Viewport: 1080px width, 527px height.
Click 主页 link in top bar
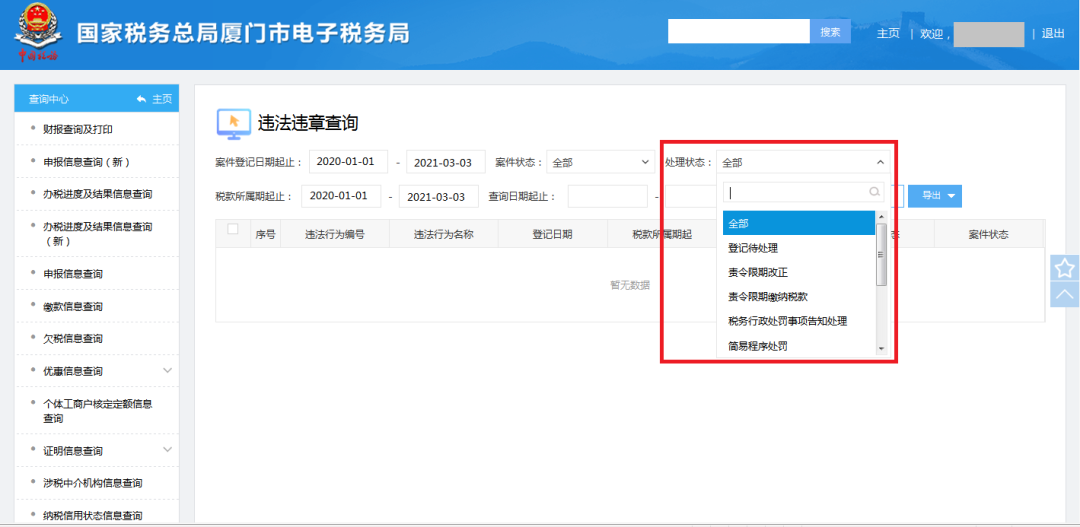888,33
